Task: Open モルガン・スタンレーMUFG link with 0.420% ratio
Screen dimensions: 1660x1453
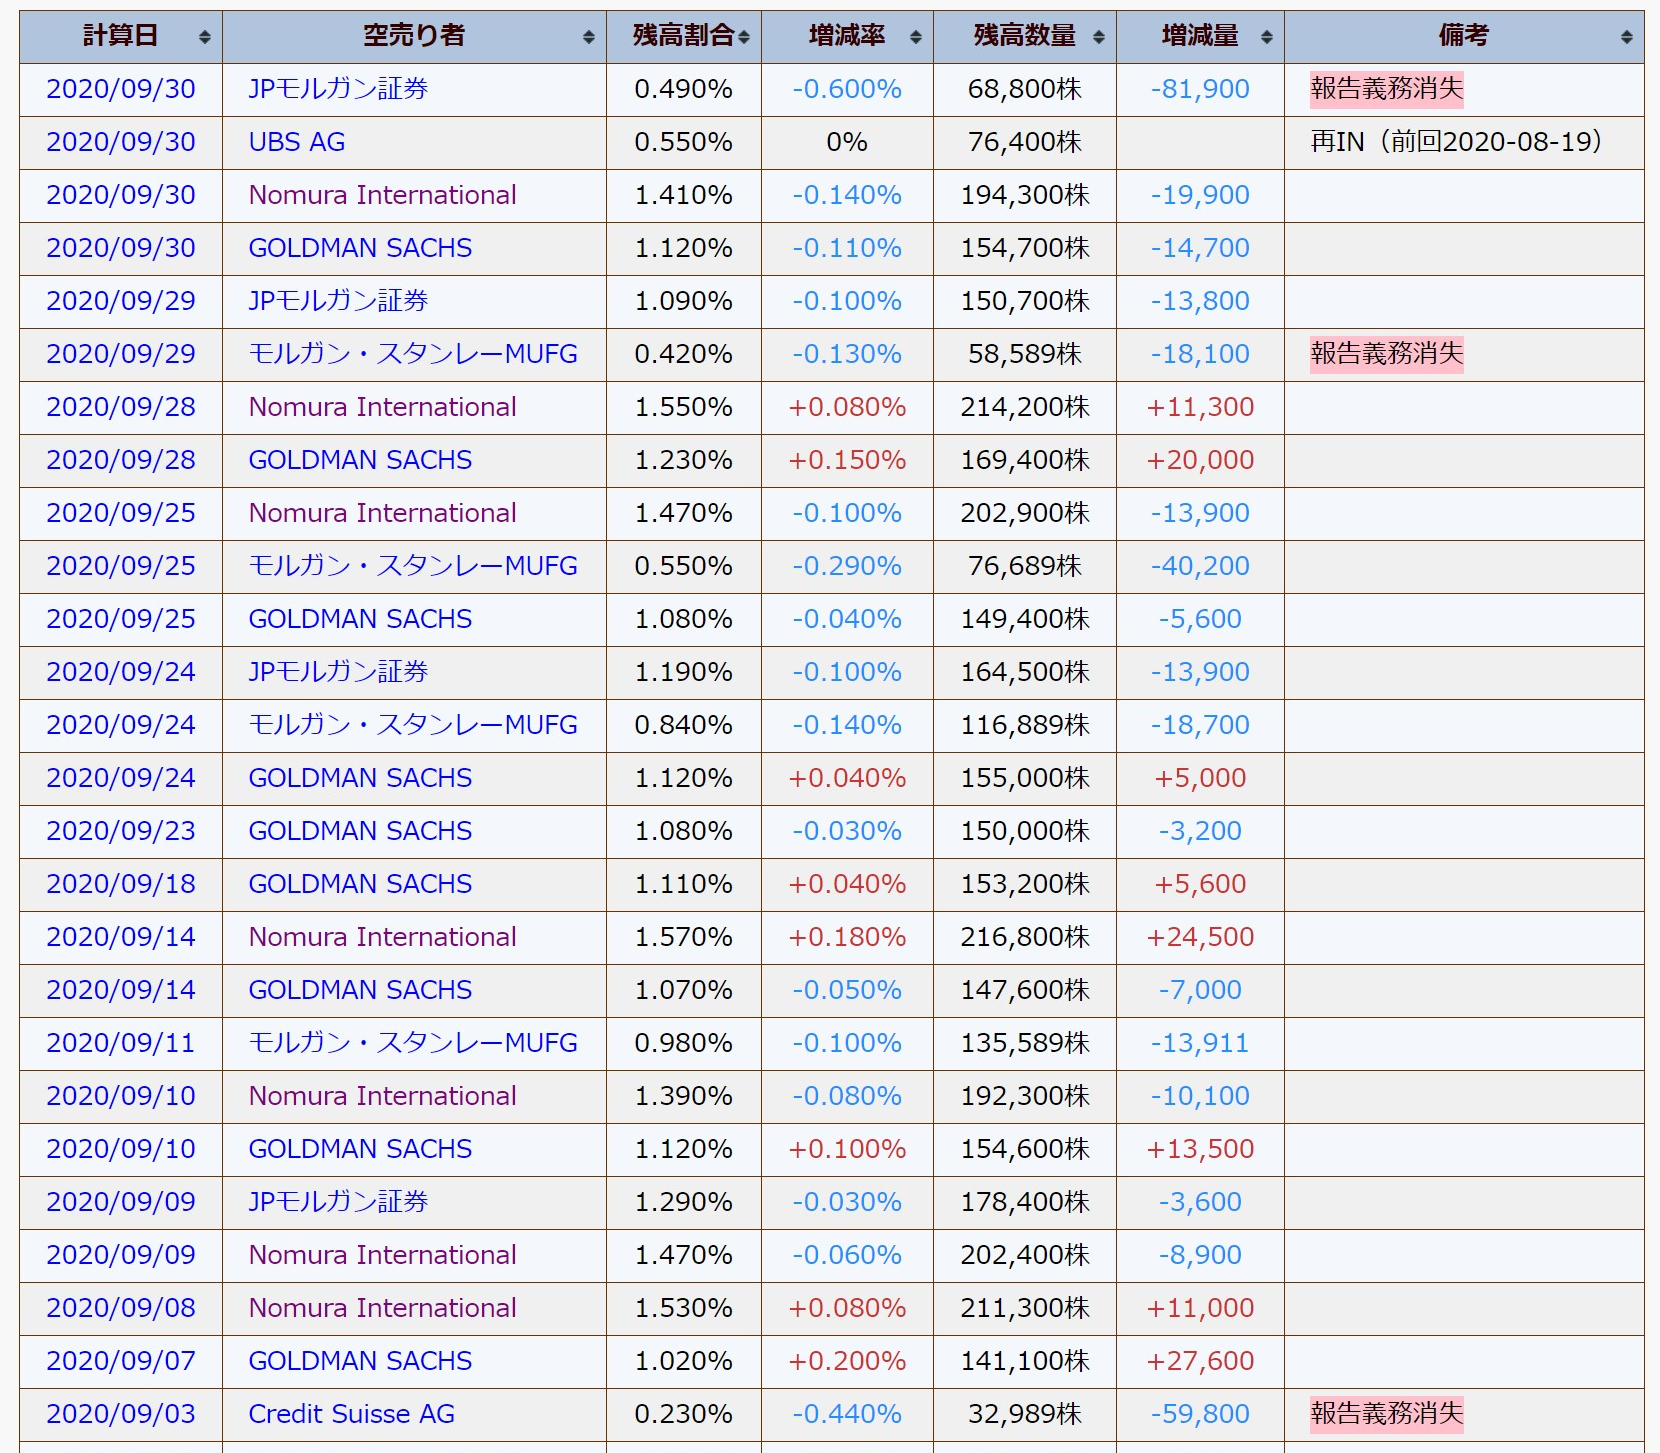Action: (x=413, y=354)
